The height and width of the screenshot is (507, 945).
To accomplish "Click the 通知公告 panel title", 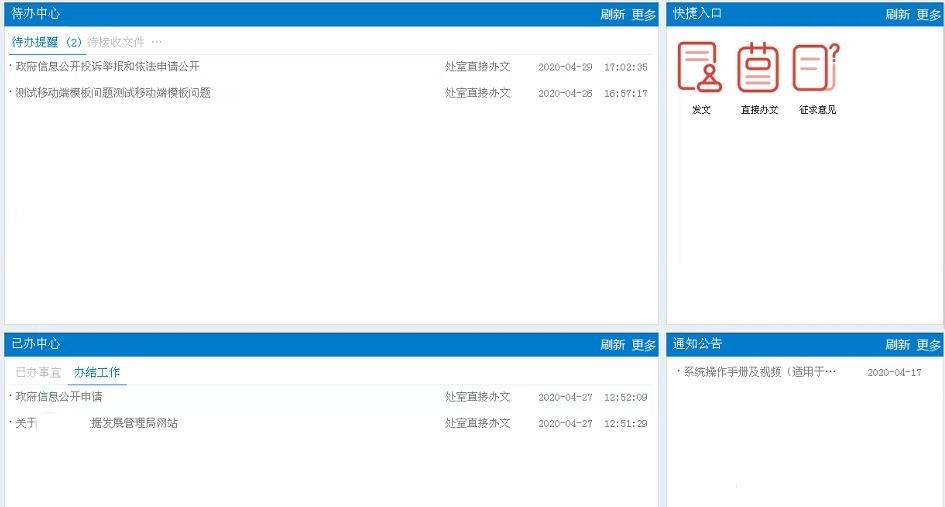I will click(x=697, y=344).
